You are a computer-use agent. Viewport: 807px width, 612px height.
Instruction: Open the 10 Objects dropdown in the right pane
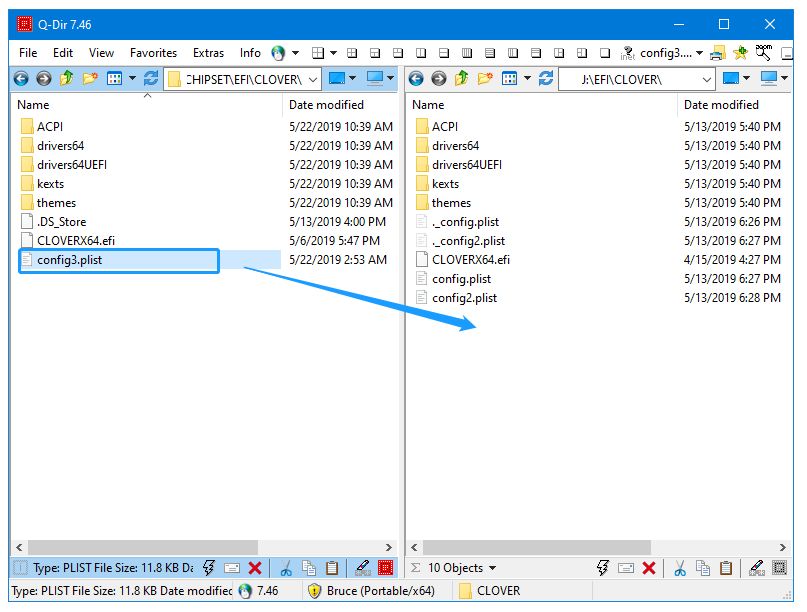pos(494,568)
